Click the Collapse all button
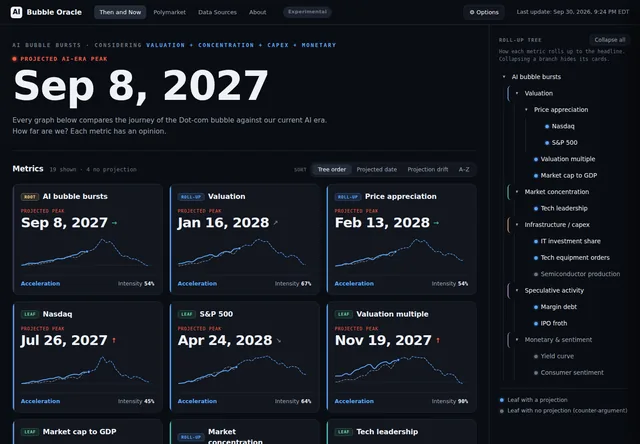640x444 pixels. click(x=609, y=40)
